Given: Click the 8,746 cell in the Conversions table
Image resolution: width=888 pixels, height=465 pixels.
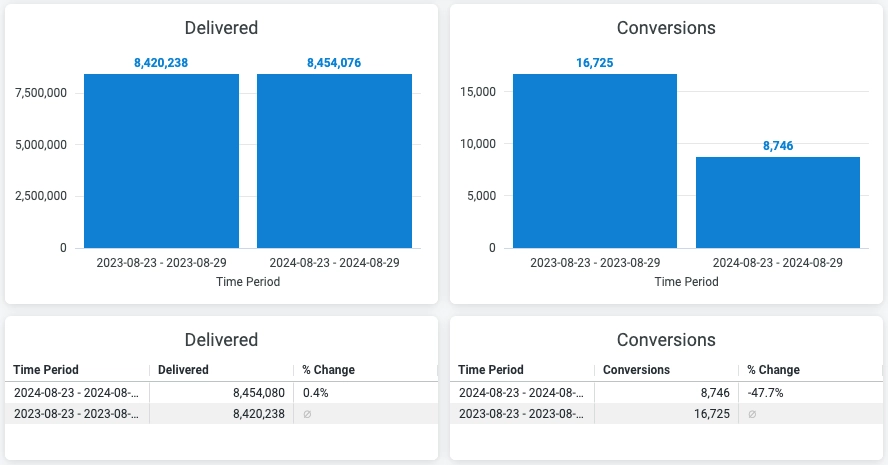Looking at the screenshot, I should point(667,393).
